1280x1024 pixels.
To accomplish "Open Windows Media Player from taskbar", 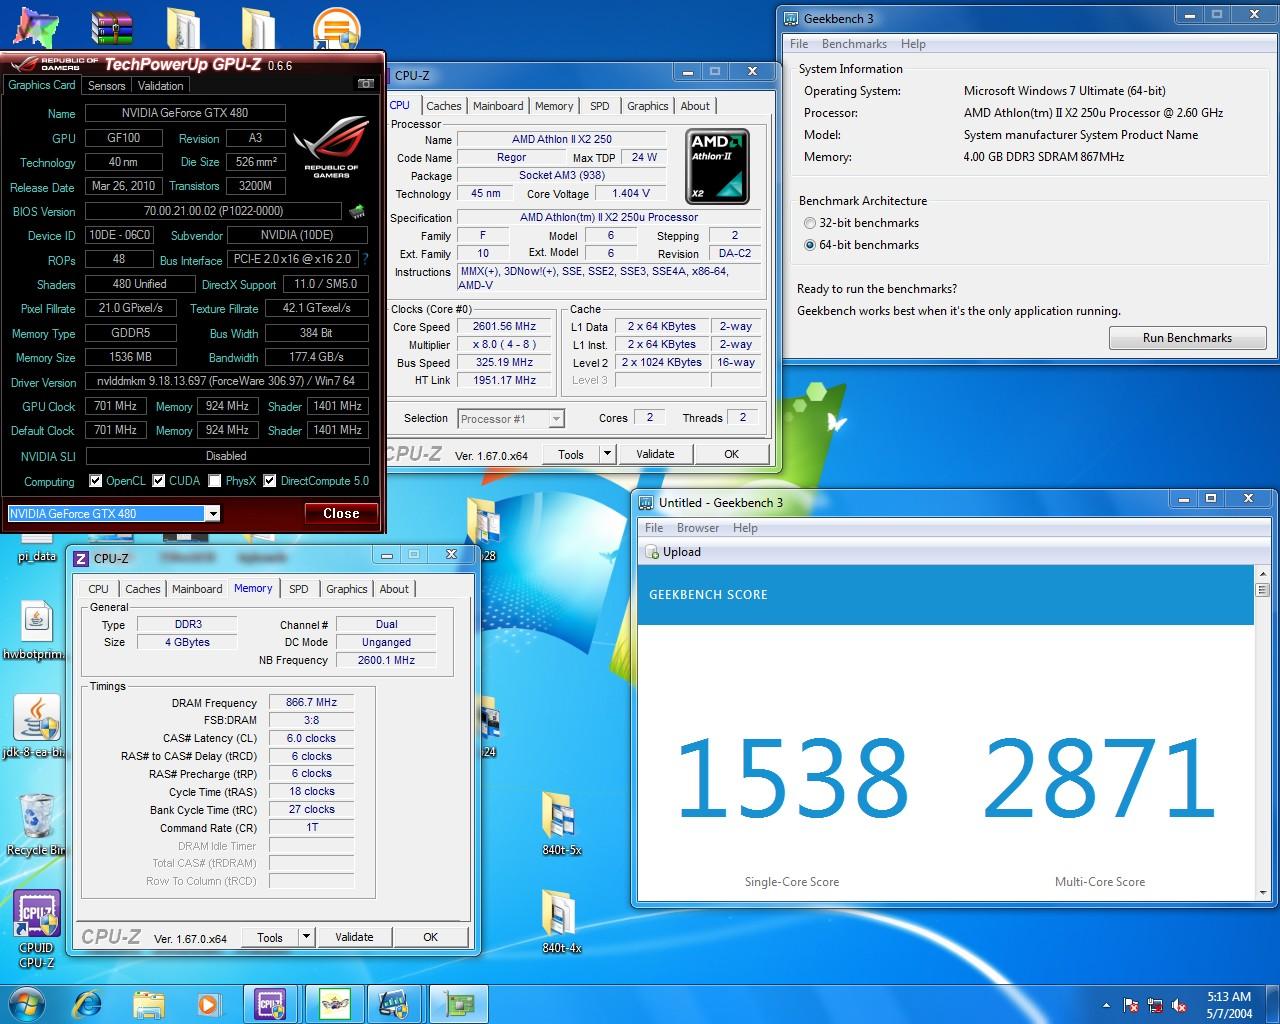I will click(x=208, y=1003).
